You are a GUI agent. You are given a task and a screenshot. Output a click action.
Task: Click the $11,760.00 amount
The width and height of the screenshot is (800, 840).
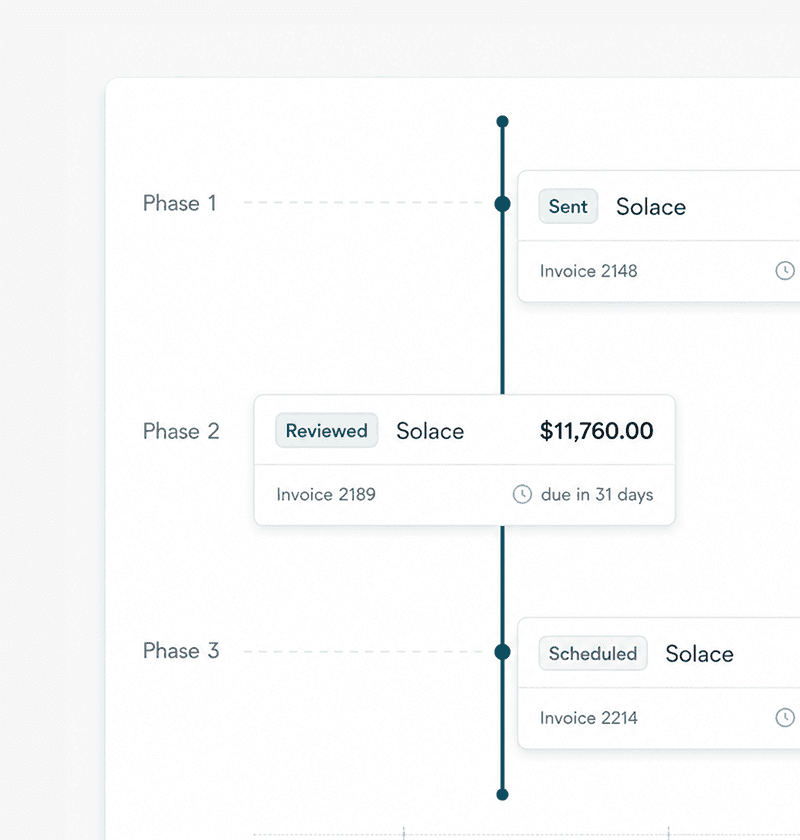(x=596, y=431)
